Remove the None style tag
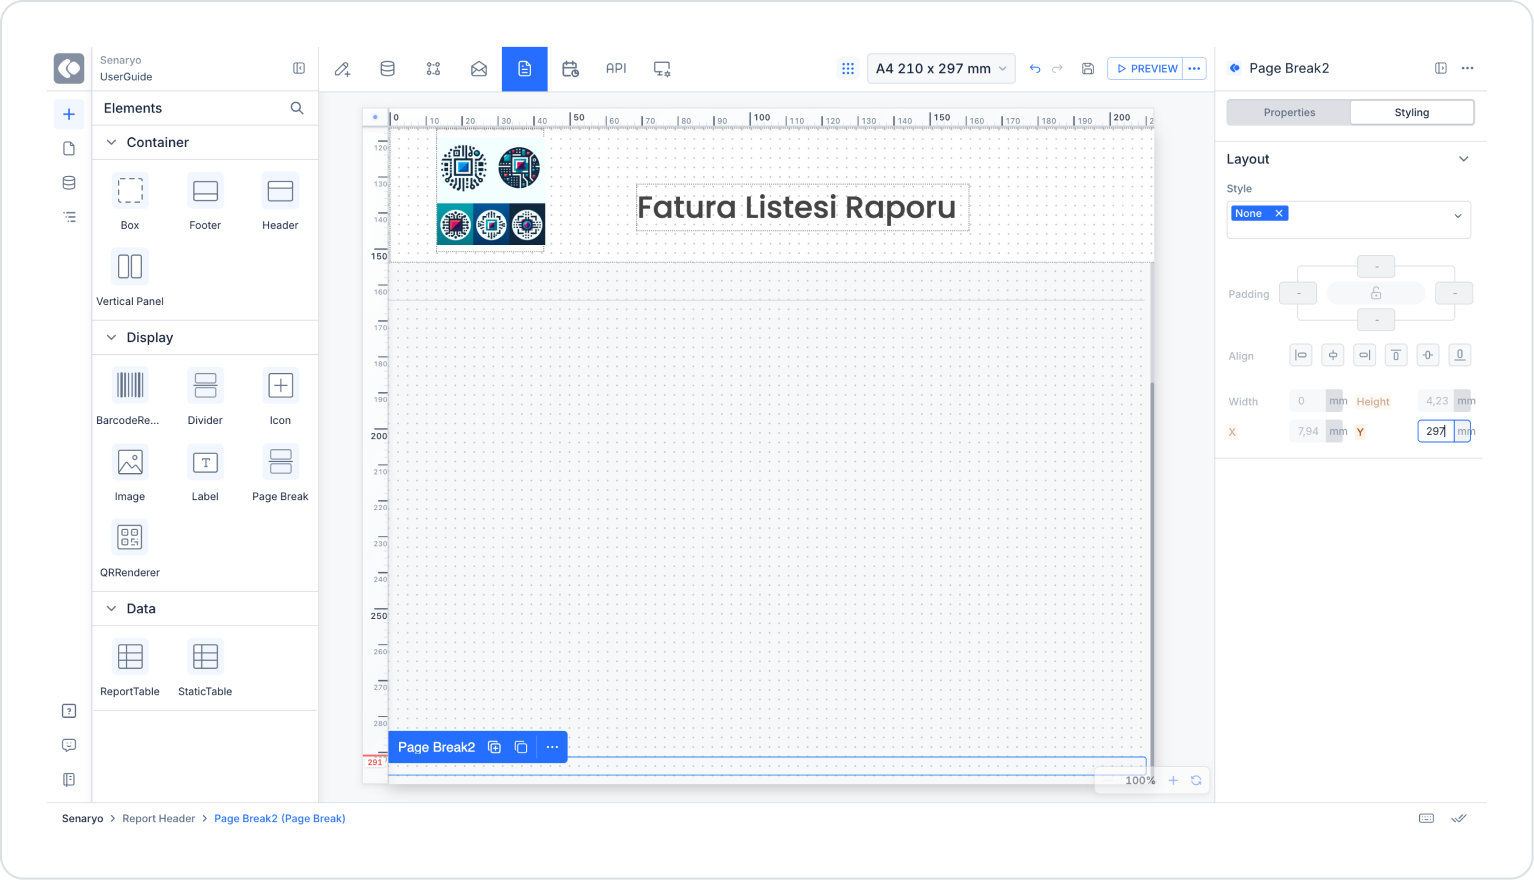1534x880 pixels. pyautogui.click(x=1279, y=214)
